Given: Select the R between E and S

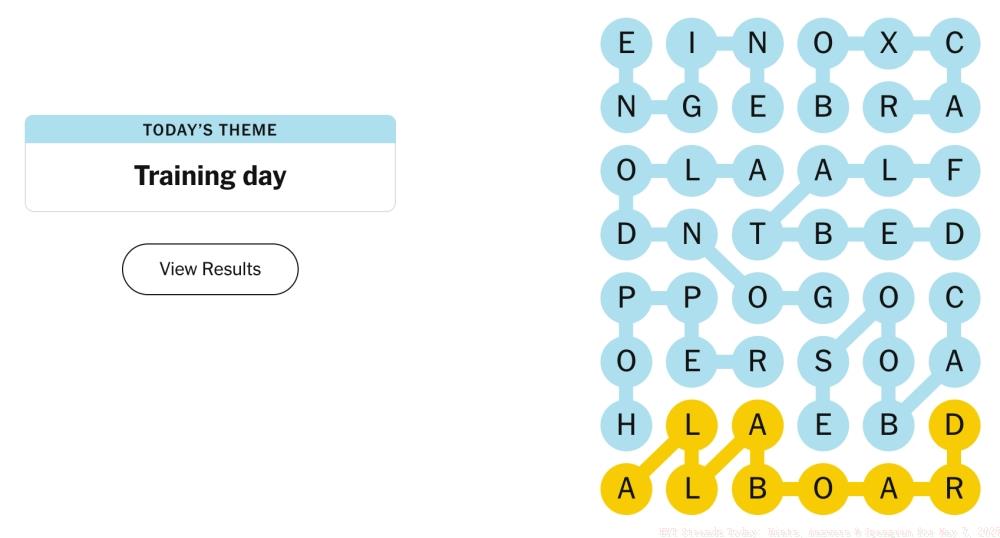Looking at the screenshot, I should (x=757, y=361).
